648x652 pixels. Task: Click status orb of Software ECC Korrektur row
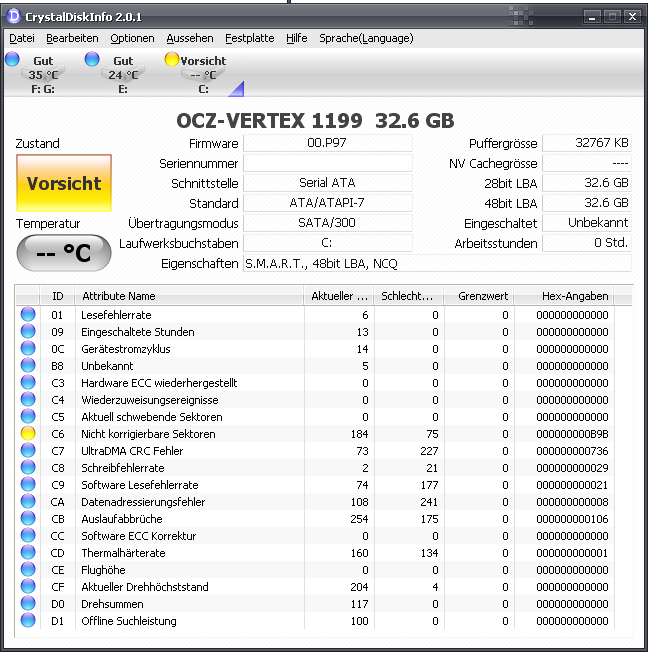coord(28,536)
